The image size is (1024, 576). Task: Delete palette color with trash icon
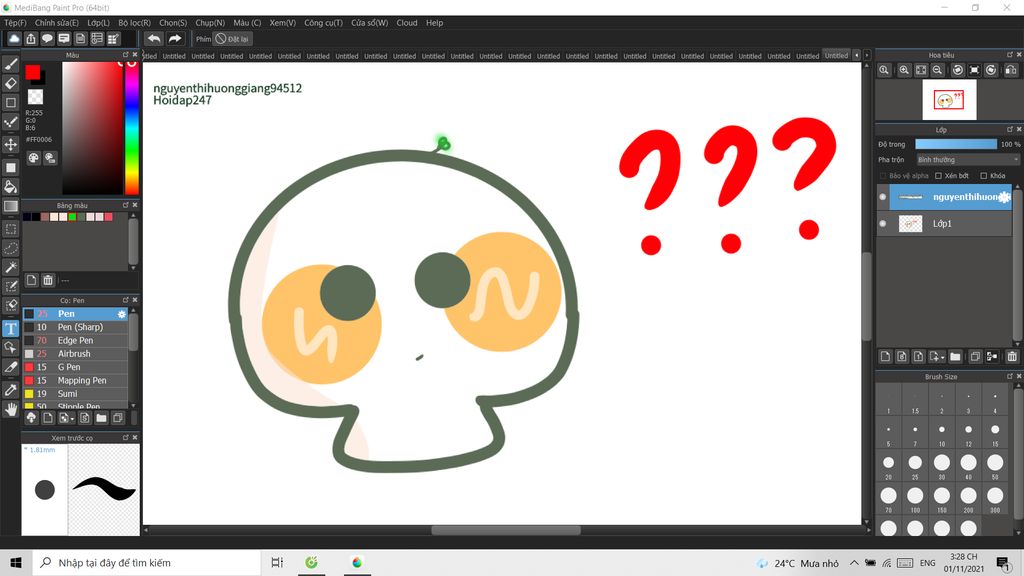(48, 280)
